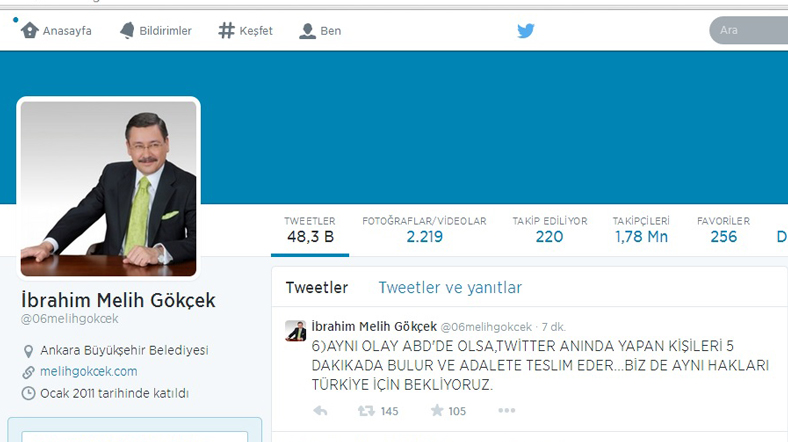
Task: Click @06melihgokcek handle in tweet
Action: [x=486, y=327]
